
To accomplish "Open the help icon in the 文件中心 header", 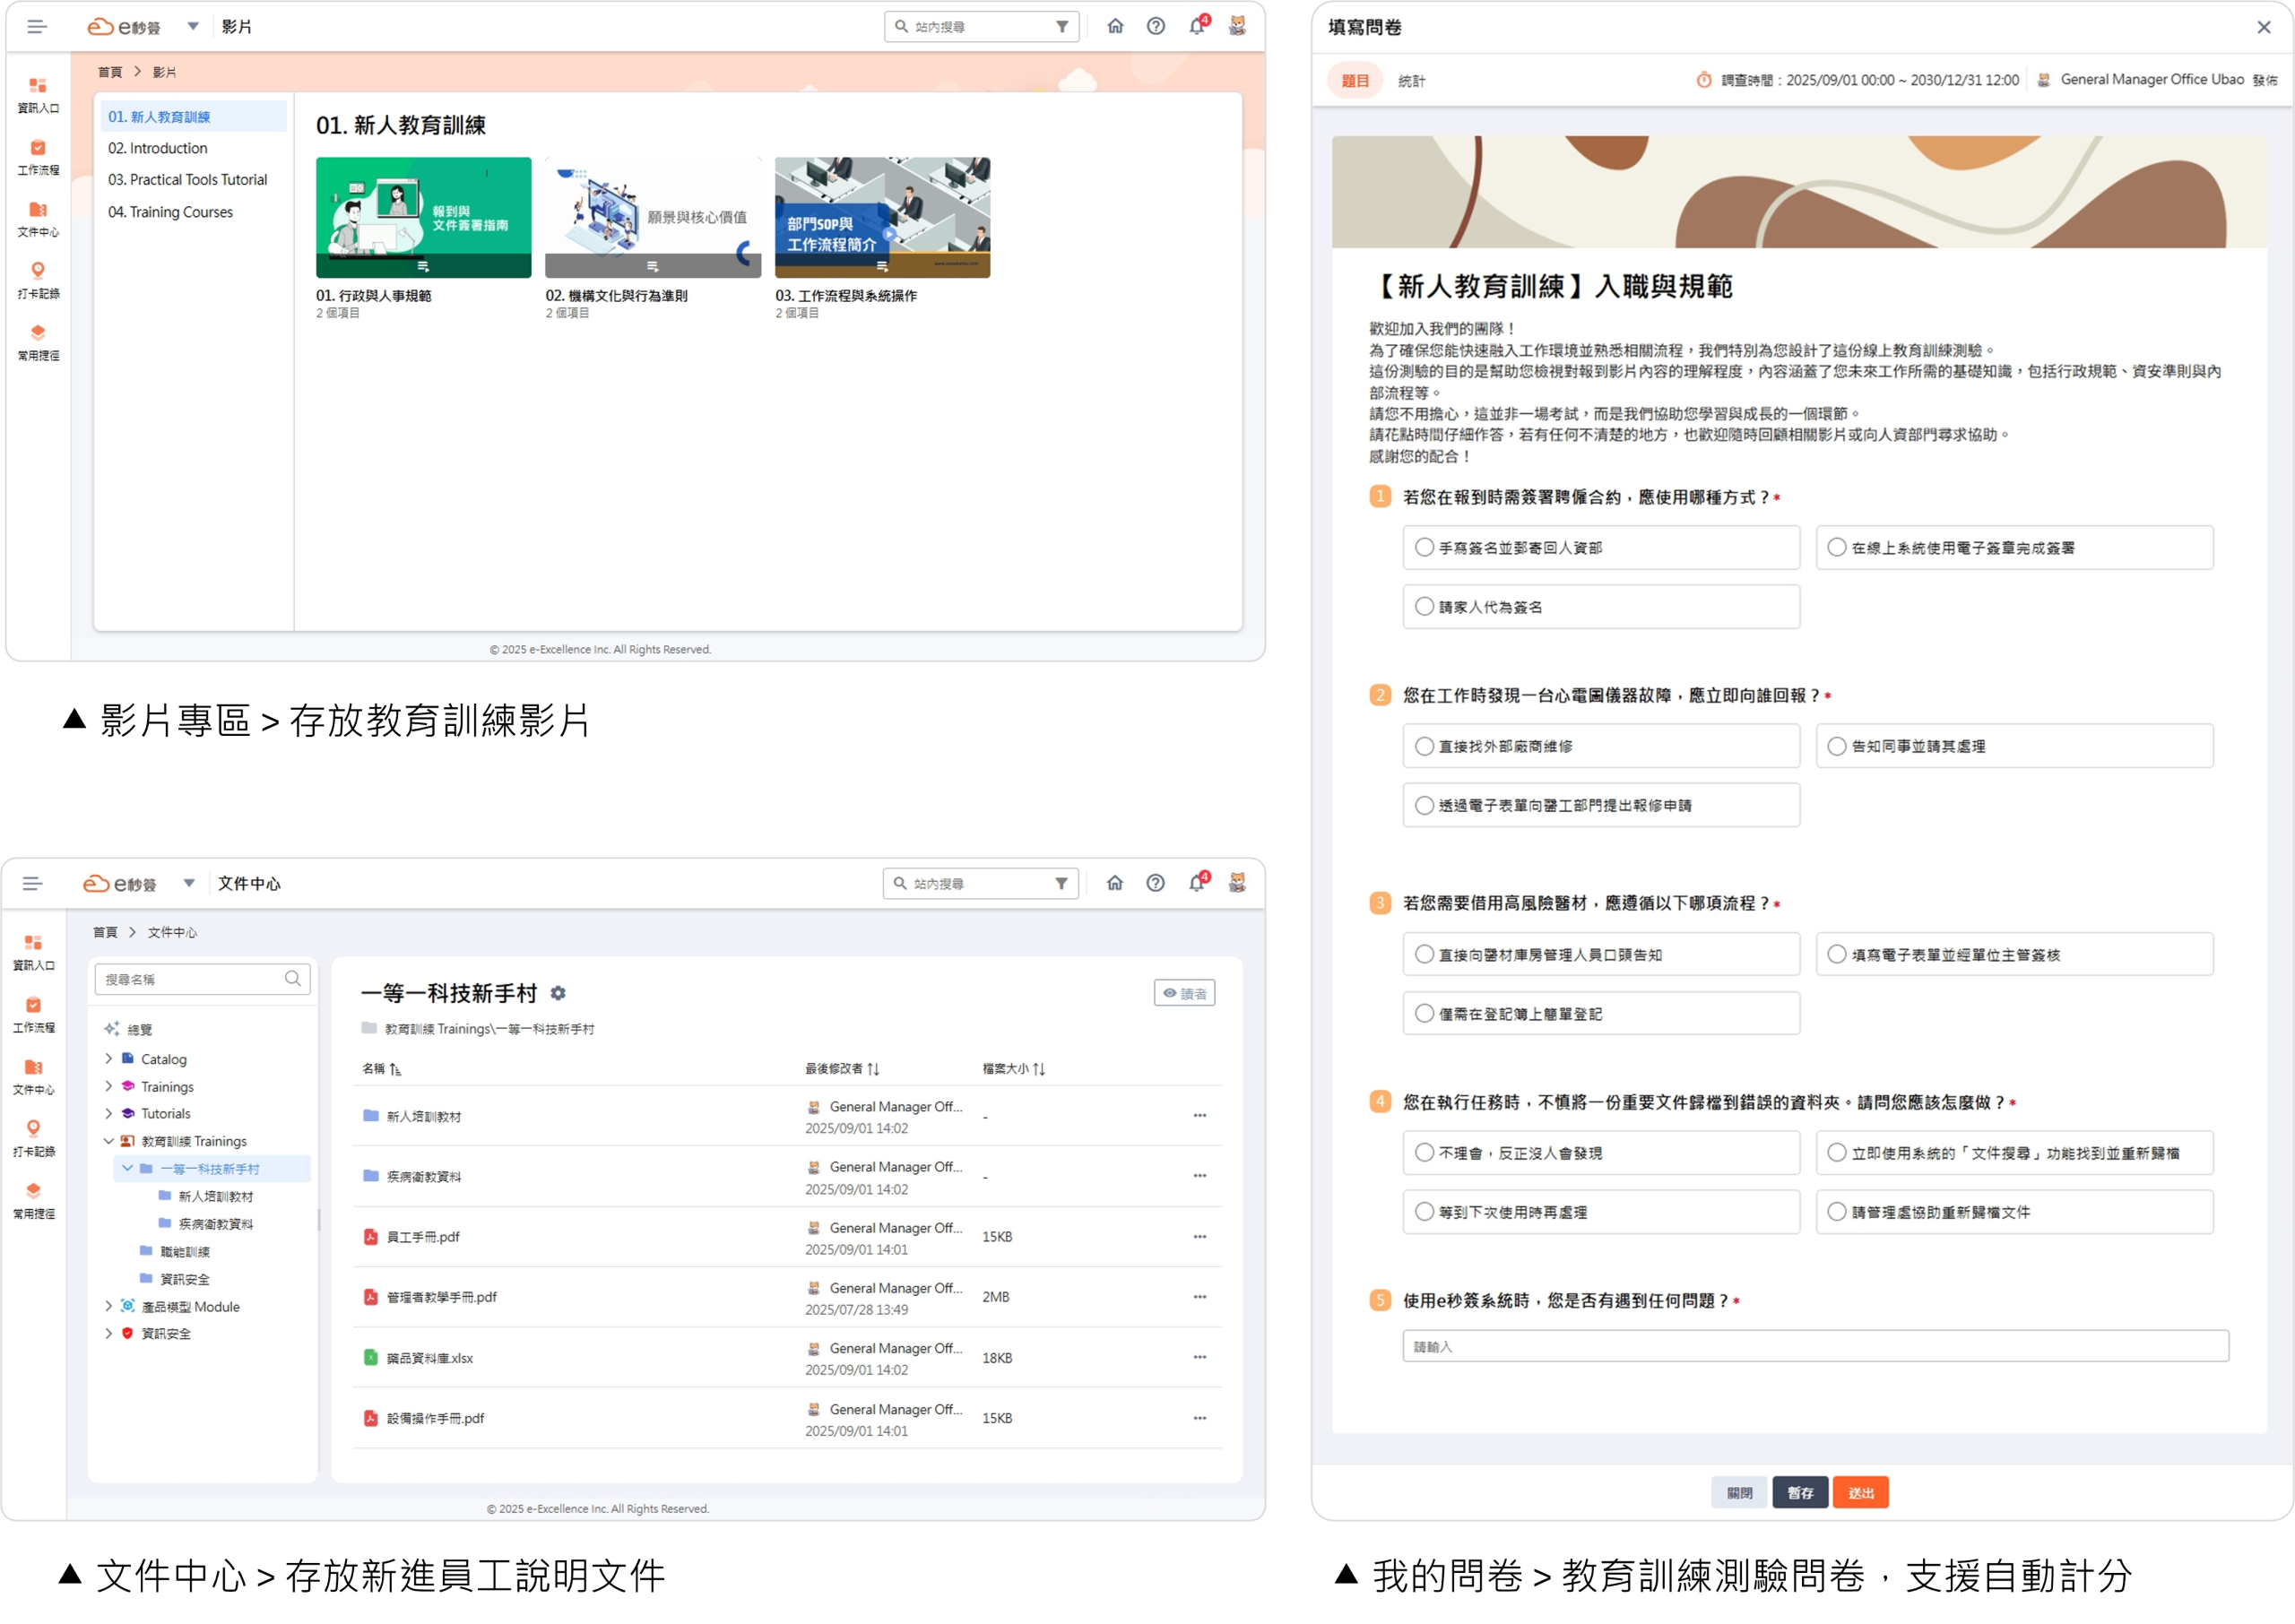I will [x=1155, y=883].
